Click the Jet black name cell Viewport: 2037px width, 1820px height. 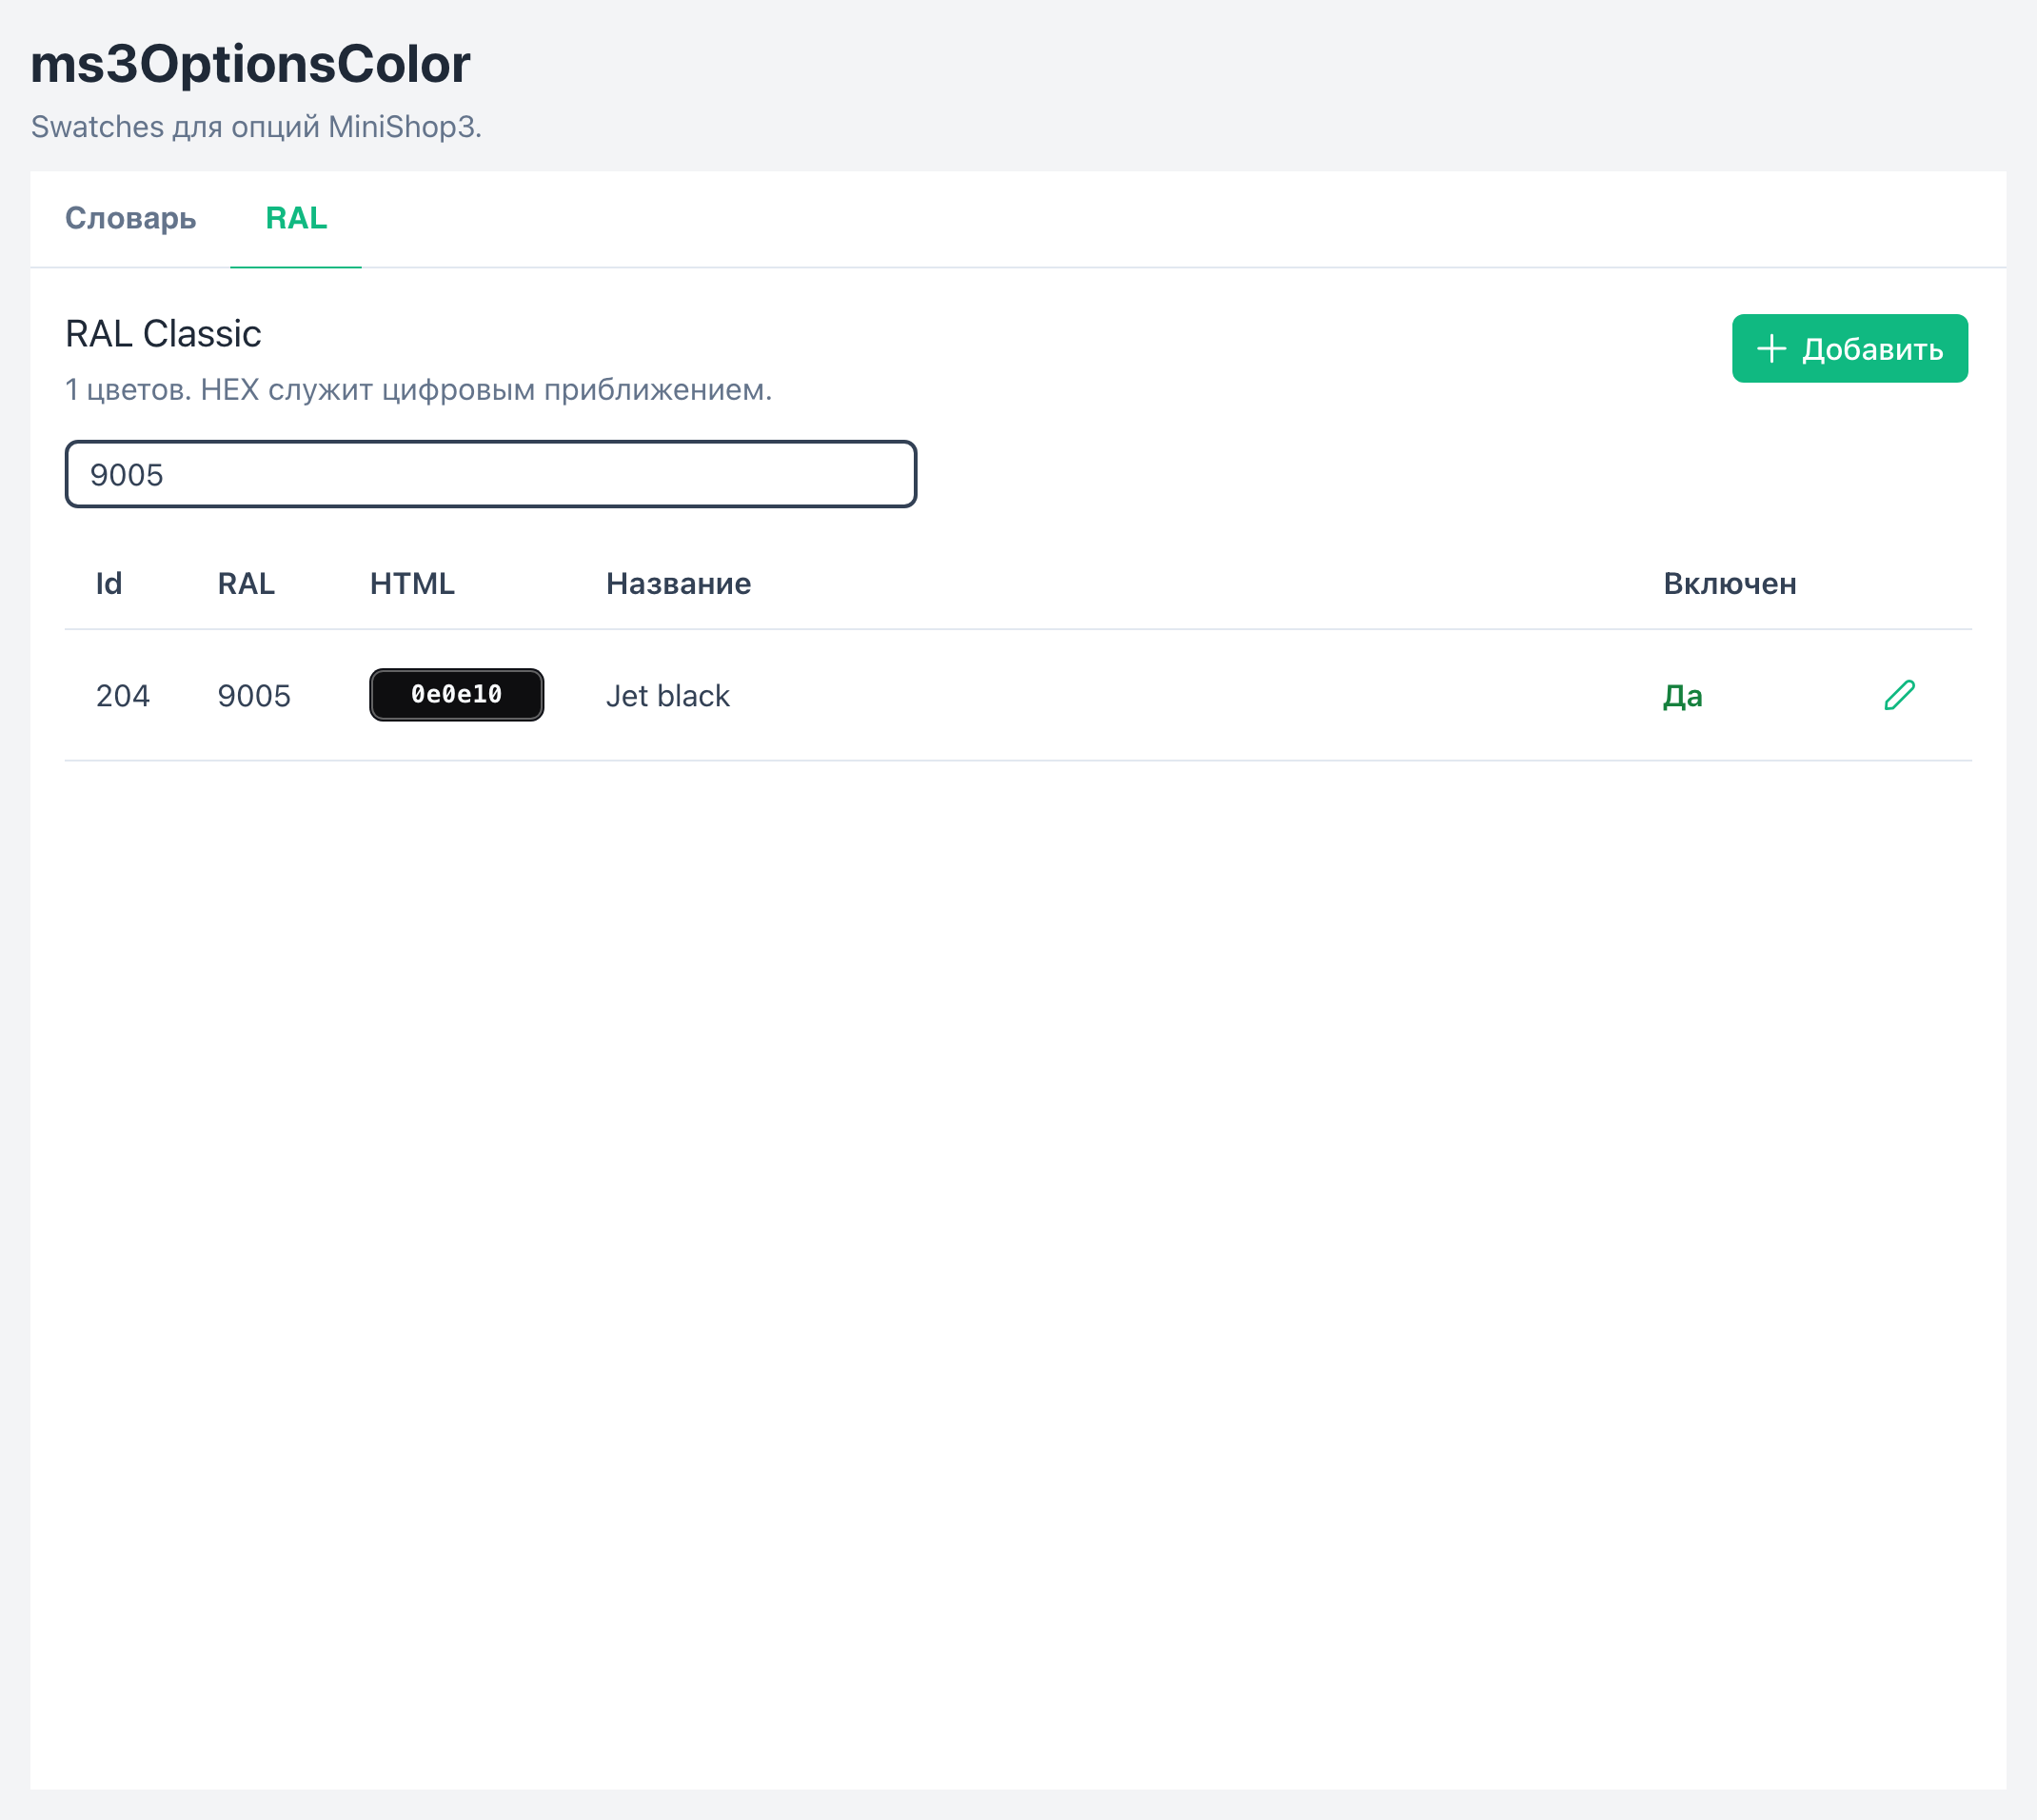(668, 695)
